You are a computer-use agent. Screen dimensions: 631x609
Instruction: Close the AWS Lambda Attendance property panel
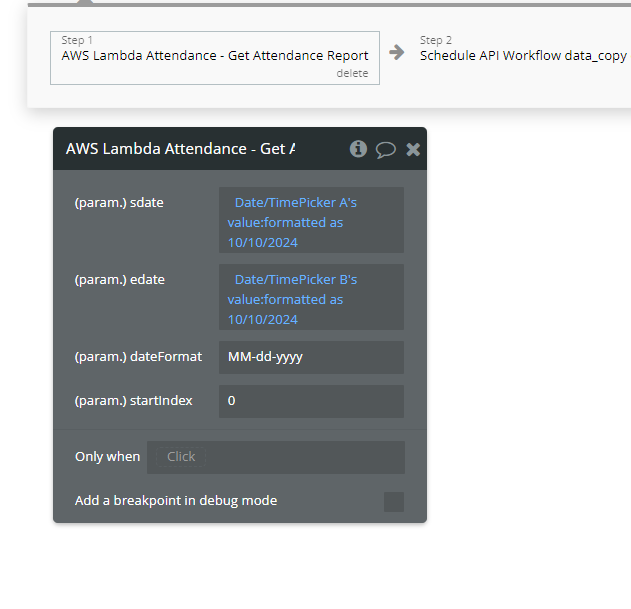(413, 149)
